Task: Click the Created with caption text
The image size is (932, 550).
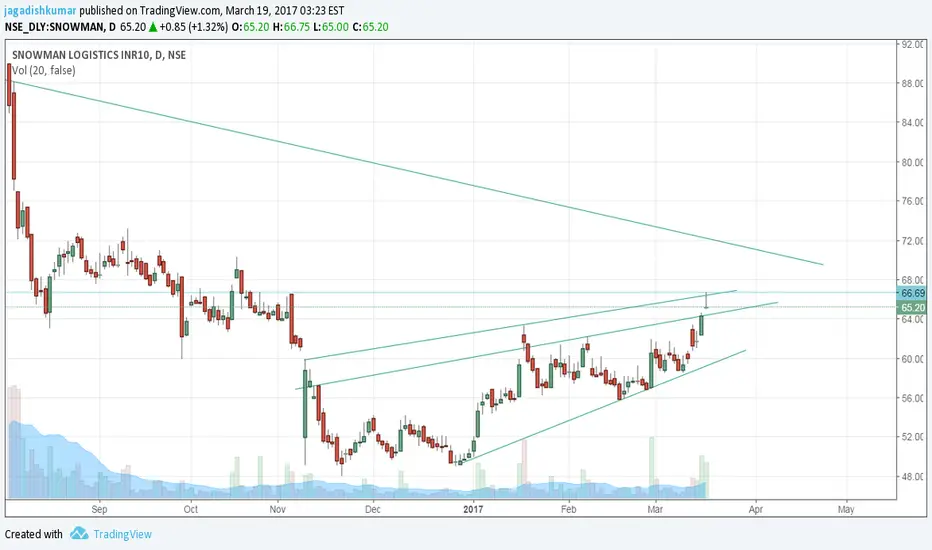Action: click(33, 534)
